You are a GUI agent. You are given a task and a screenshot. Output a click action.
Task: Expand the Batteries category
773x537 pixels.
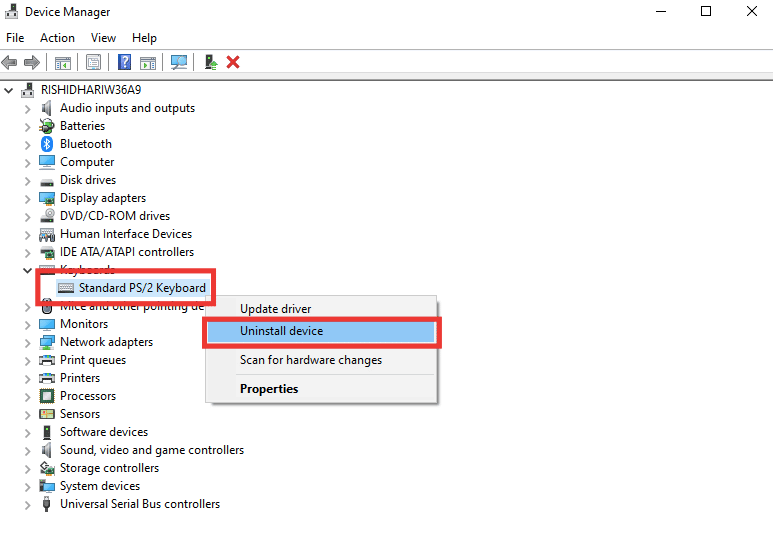click(28, 127)
